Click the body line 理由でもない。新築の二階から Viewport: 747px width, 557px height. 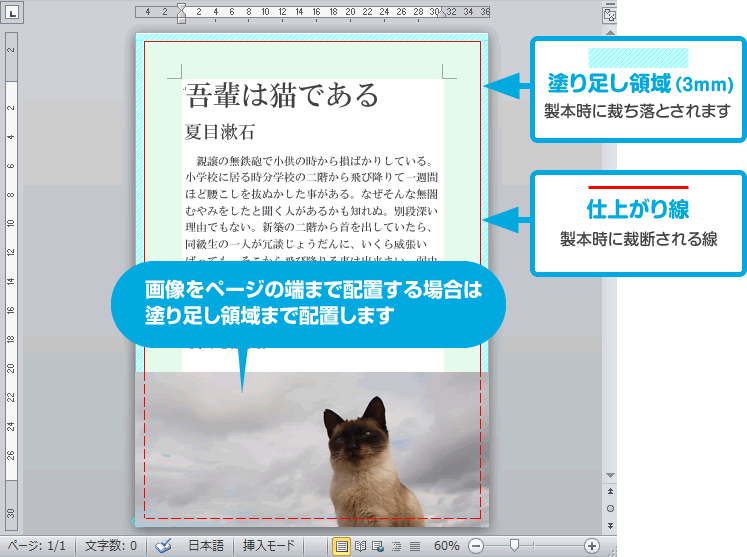309,227
